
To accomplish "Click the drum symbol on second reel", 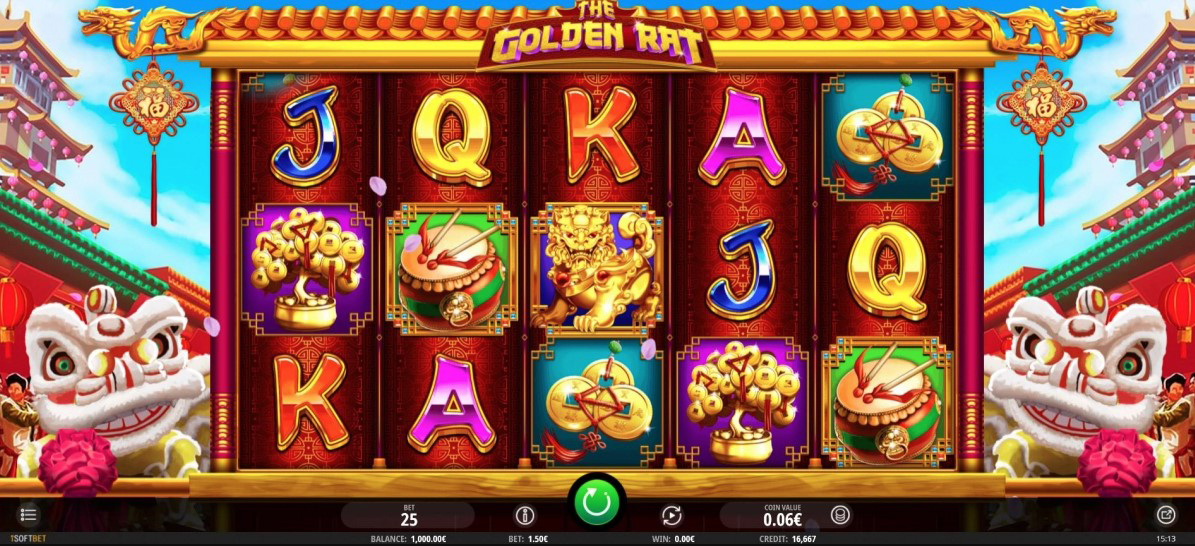I will pos(452,268).
